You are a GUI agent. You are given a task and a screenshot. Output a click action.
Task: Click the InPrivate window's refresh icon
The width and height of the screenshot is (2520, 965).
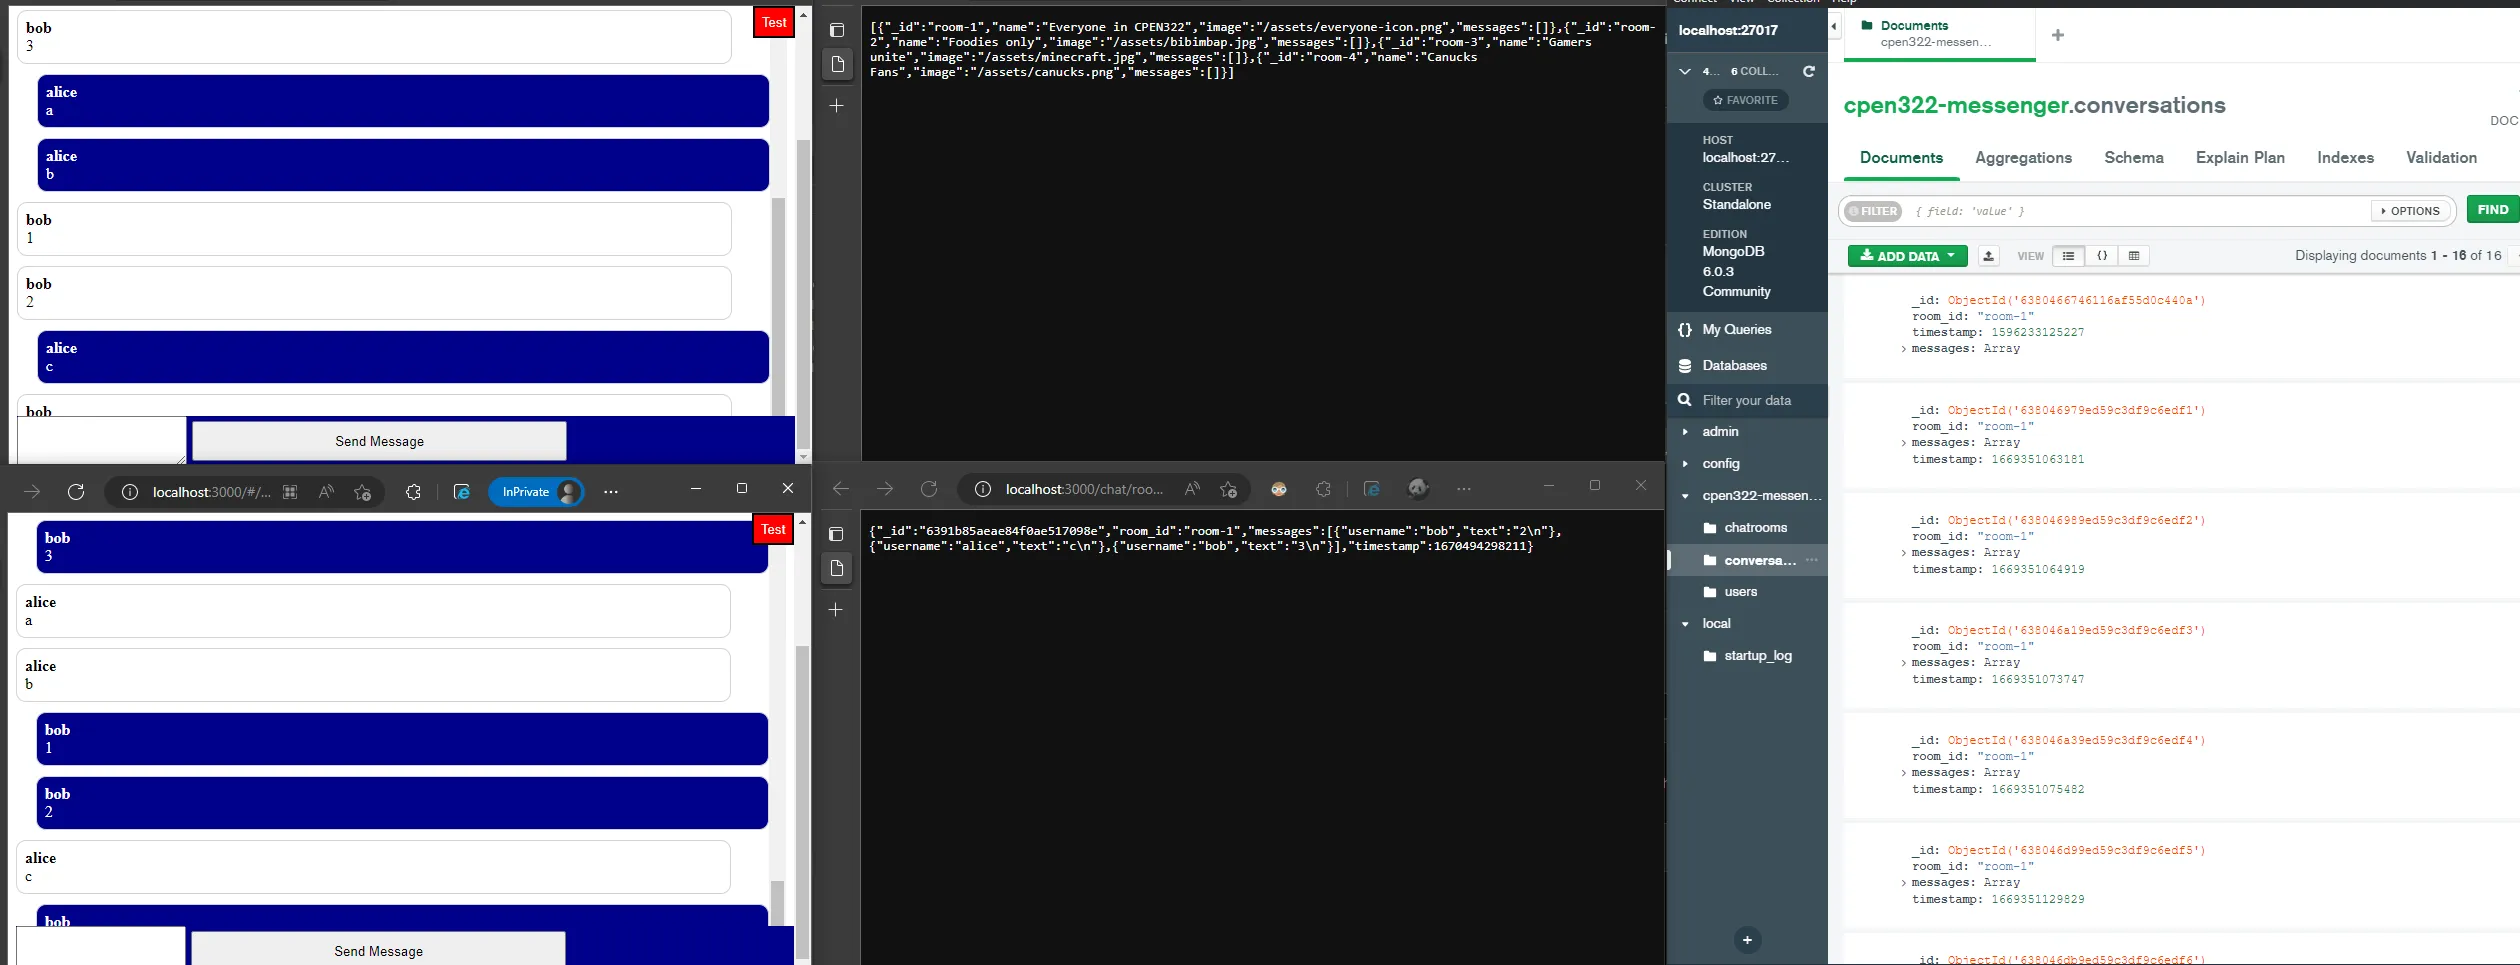(x=76, y=491)
